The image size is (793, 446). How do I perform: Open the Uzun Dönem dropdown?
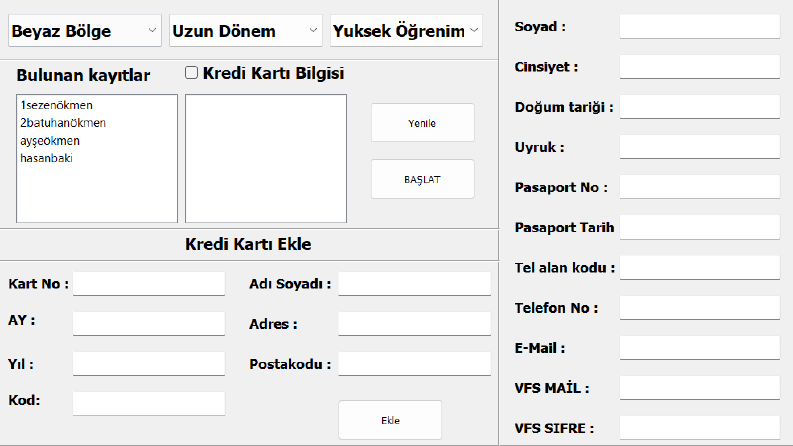[246, 31]
